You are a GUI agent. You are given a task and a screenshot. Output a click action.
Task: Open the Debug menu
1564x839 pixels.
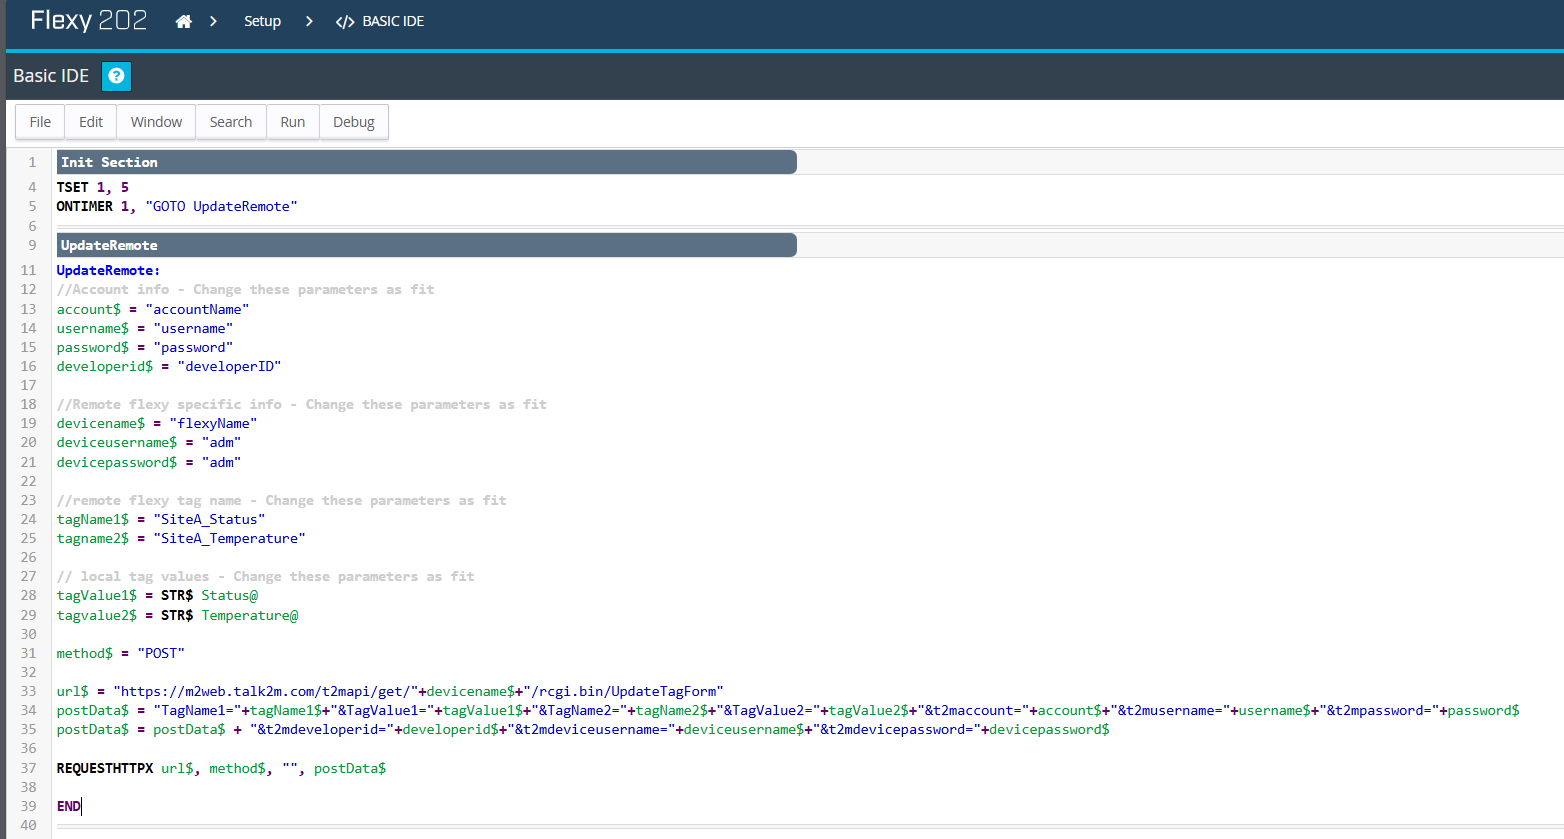tap(354, 122)
